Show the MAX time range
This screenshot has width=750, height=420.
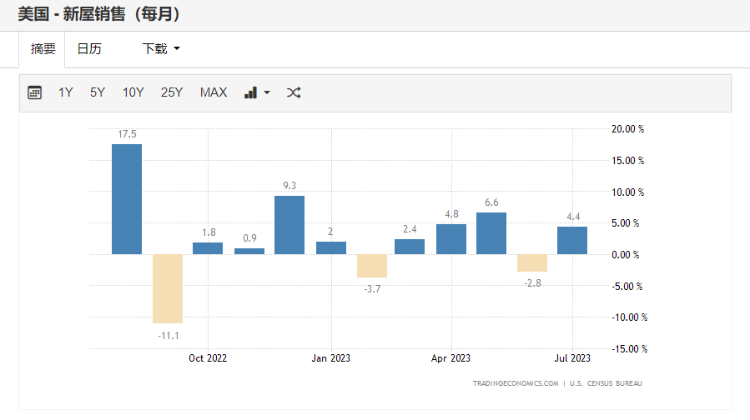pyautogui.click(x=213, y=93)
